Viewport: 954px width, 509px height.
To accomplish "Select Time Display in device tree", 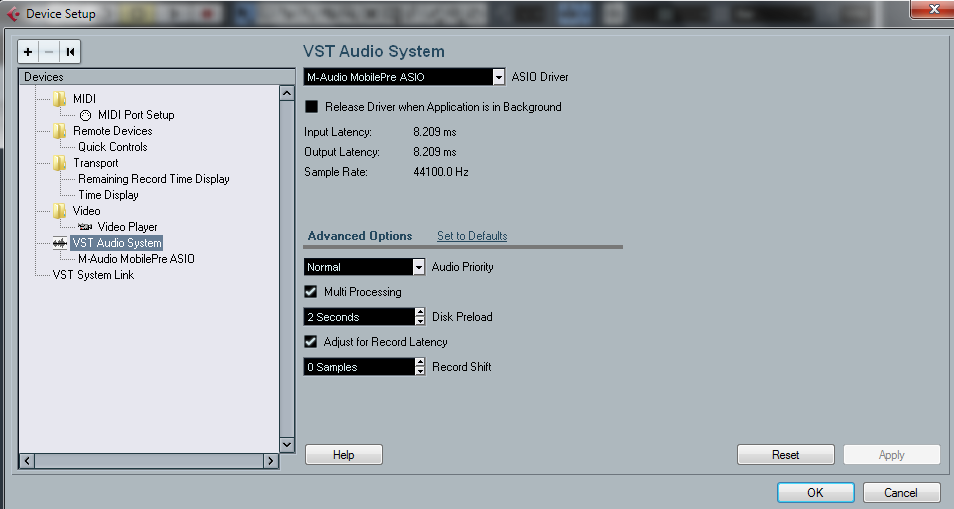I will (108, 195).
